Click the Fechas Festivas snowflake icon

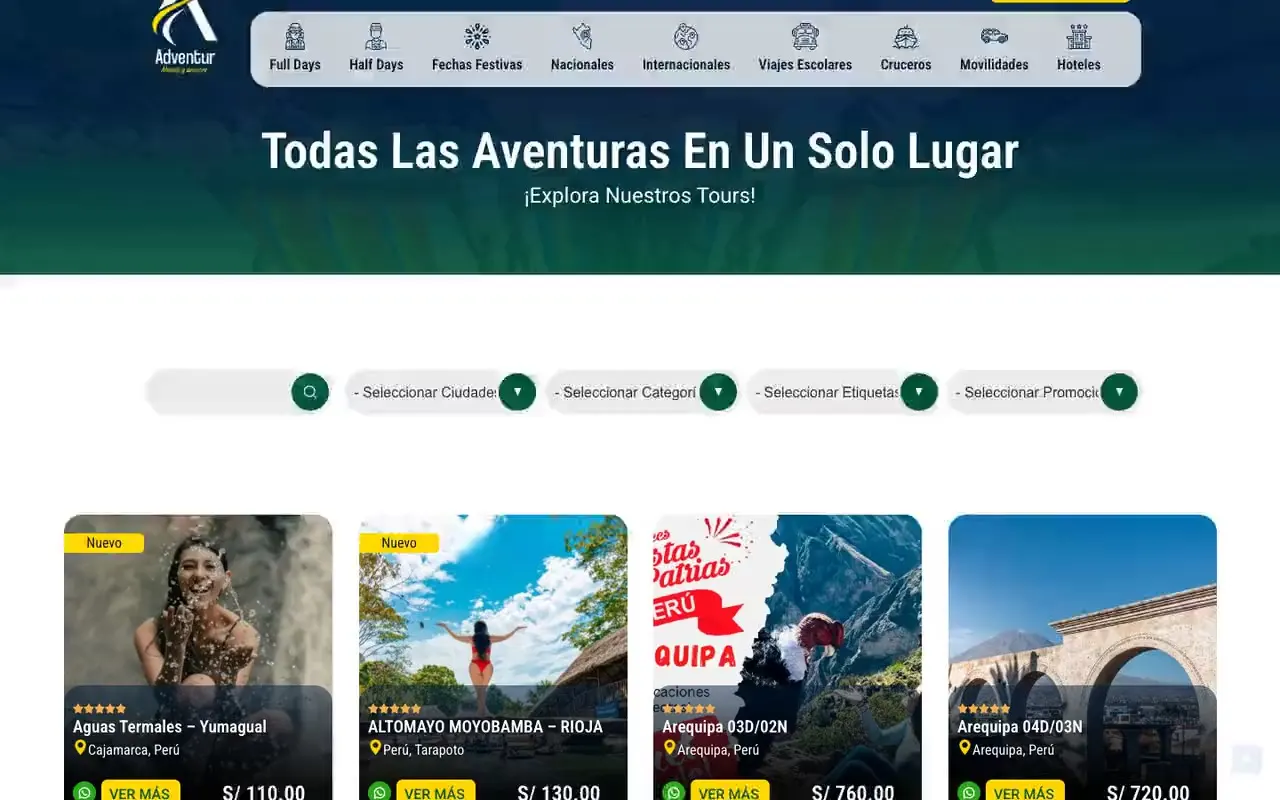[477, 37]
